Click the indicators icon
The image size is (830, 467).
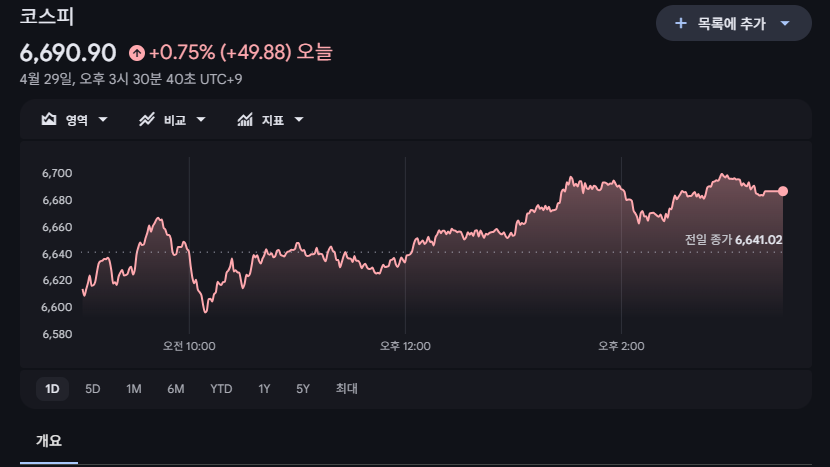[x=245, y=120]
